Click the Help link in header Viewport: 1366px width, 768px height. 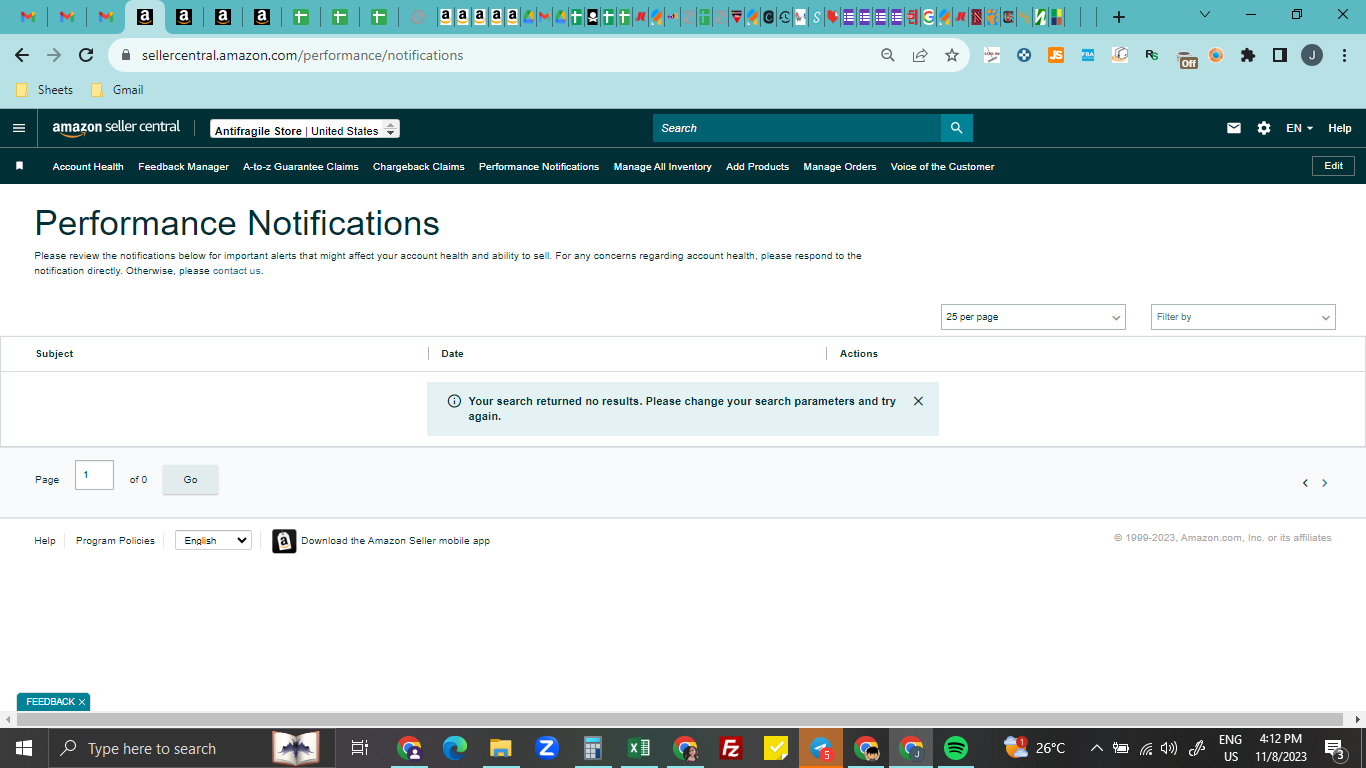[x=1340, y=128]
